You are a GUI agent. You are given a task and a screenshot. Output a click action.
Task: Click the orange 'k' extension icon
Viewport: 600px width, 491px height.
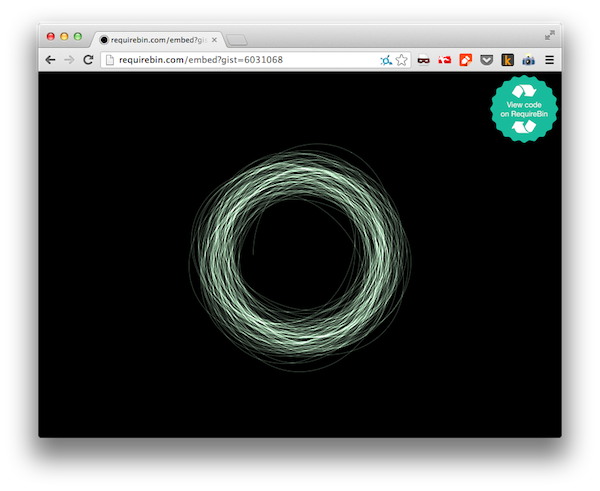pyautogui.click(x=507, y=60)
